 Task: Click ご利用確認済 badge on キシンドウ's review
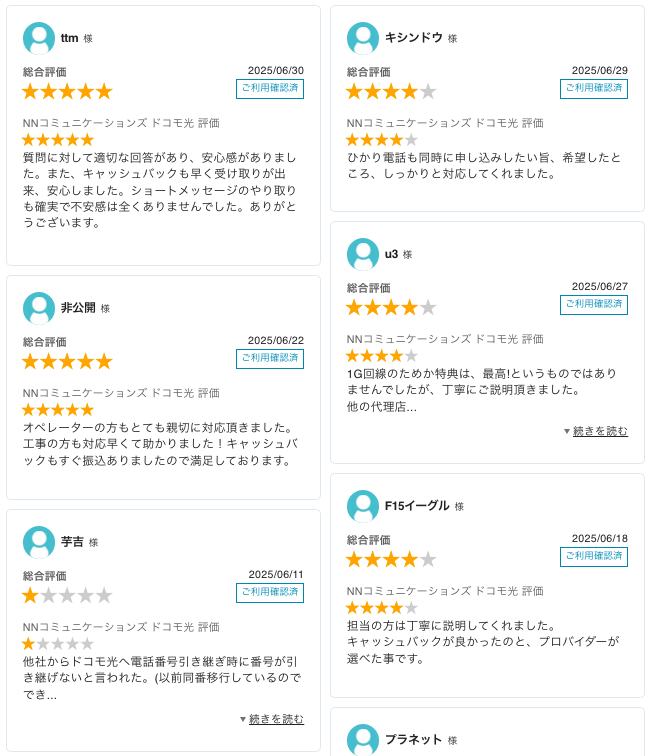pos(594,89)
